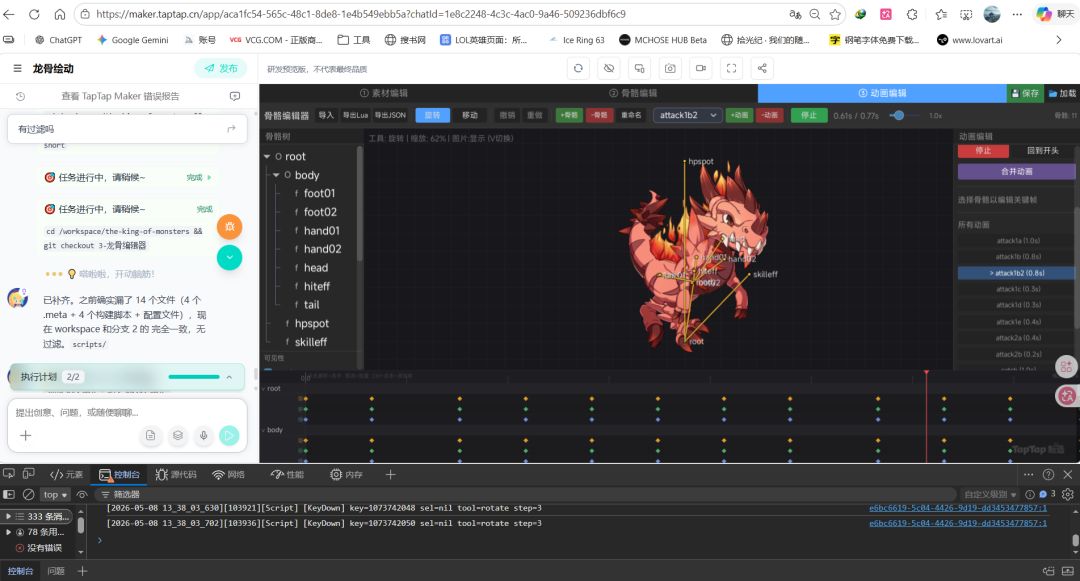Open the top context dropdown in console

(x=55, y=494)
